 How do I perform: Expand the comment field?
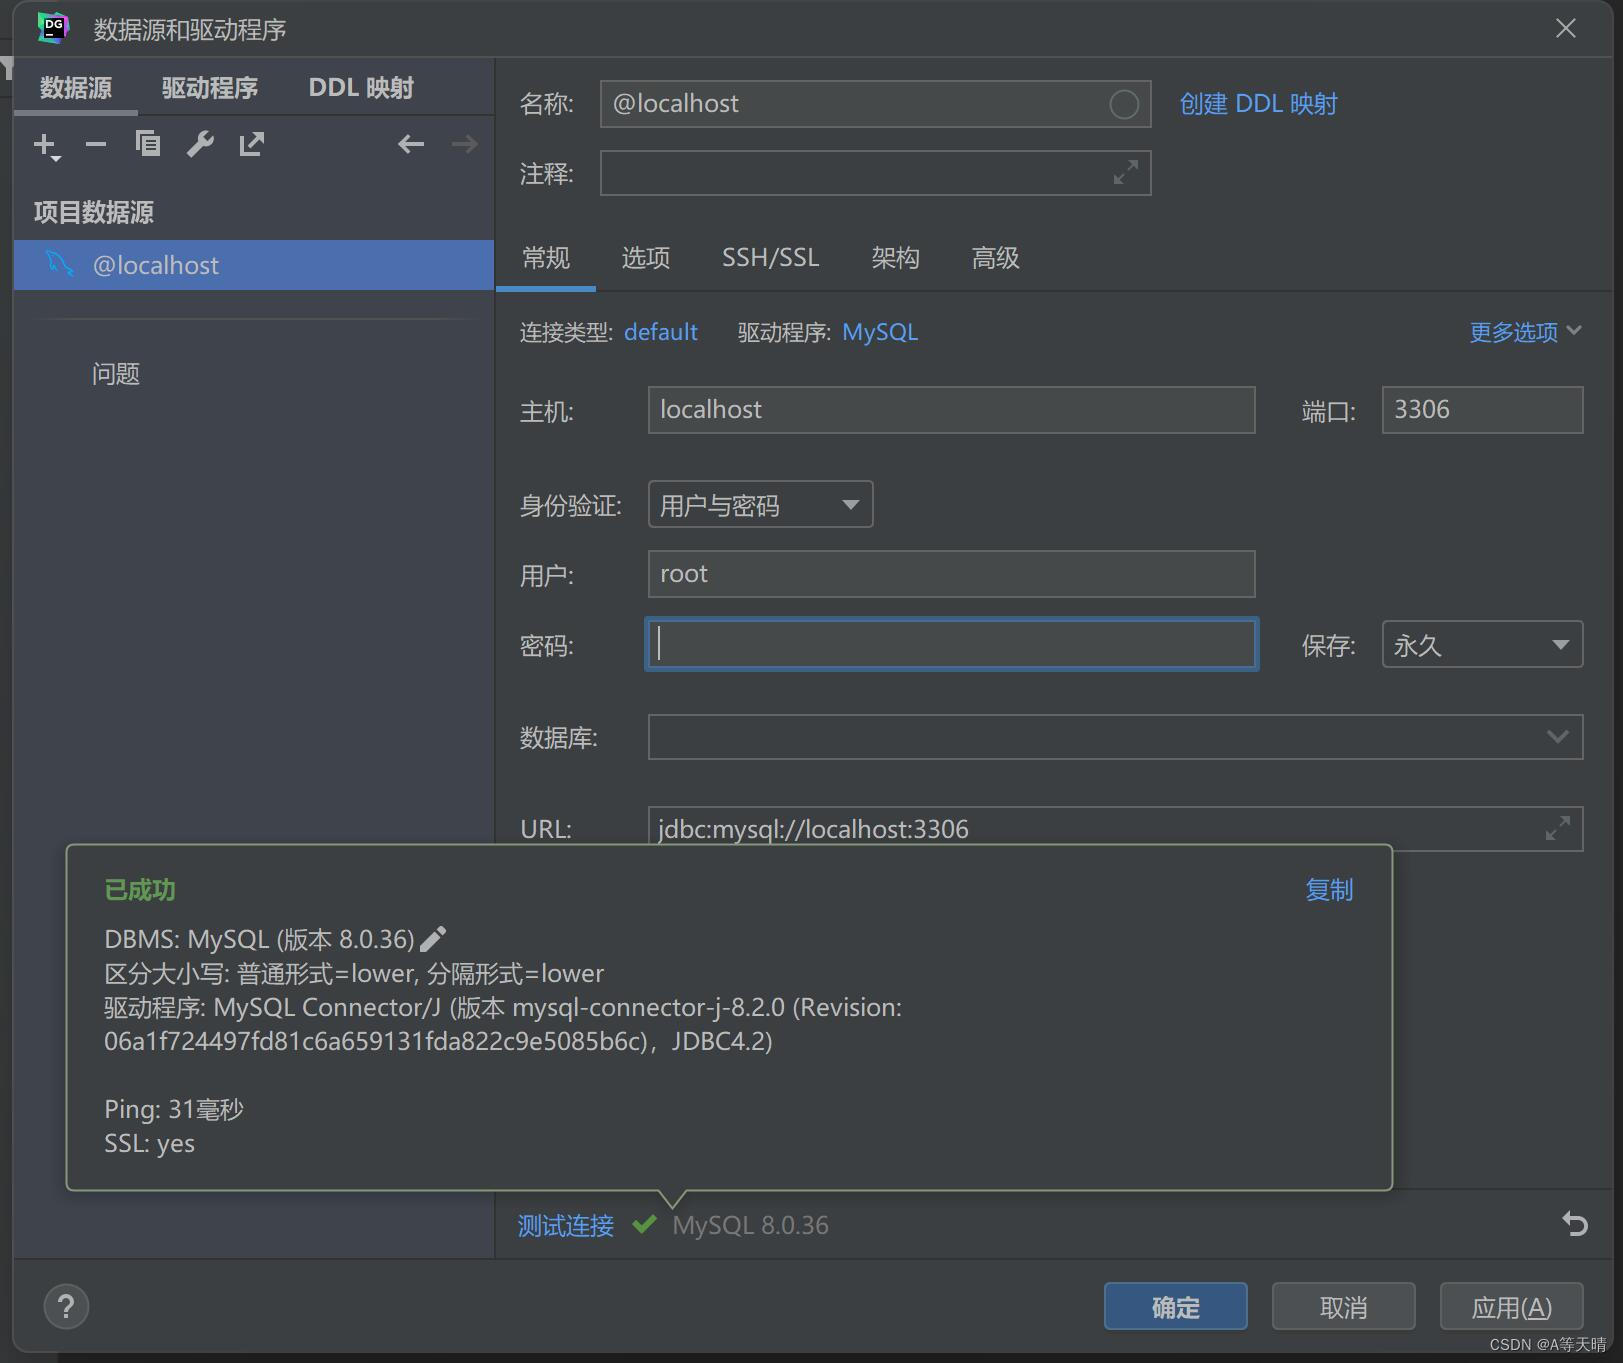1126,173
